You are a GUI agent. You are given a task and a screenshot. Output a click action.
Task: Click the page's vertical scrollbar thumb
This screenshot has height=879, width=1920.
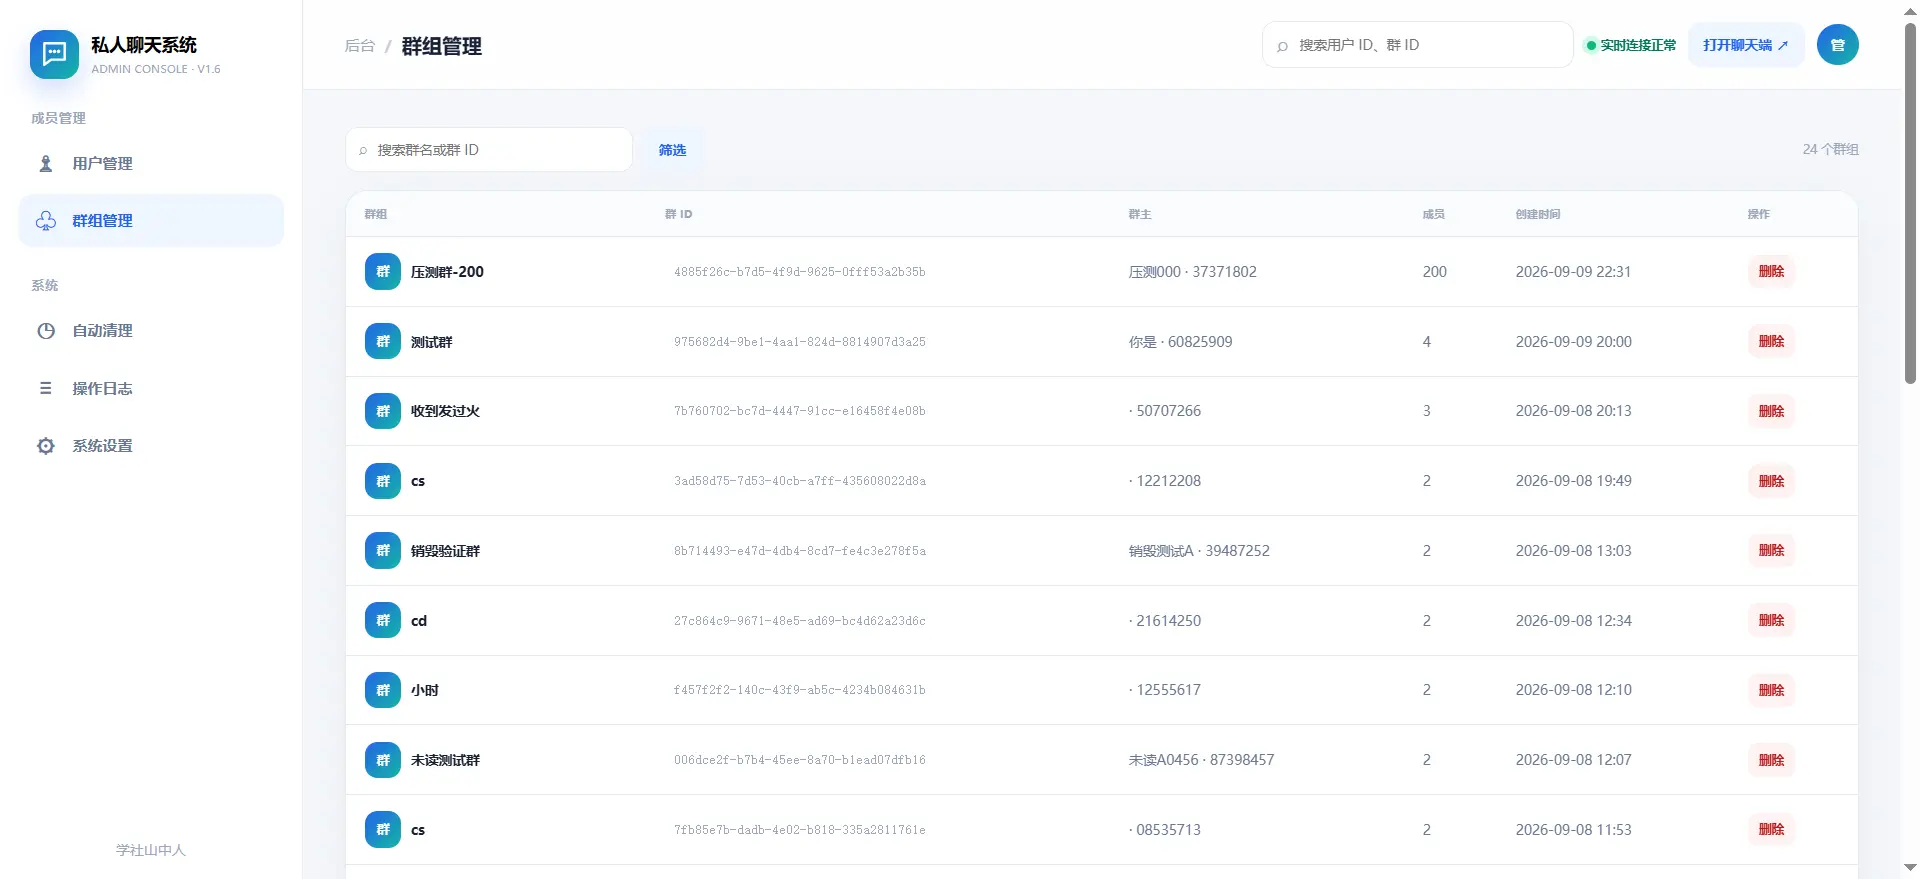(x=1910, y=203)
